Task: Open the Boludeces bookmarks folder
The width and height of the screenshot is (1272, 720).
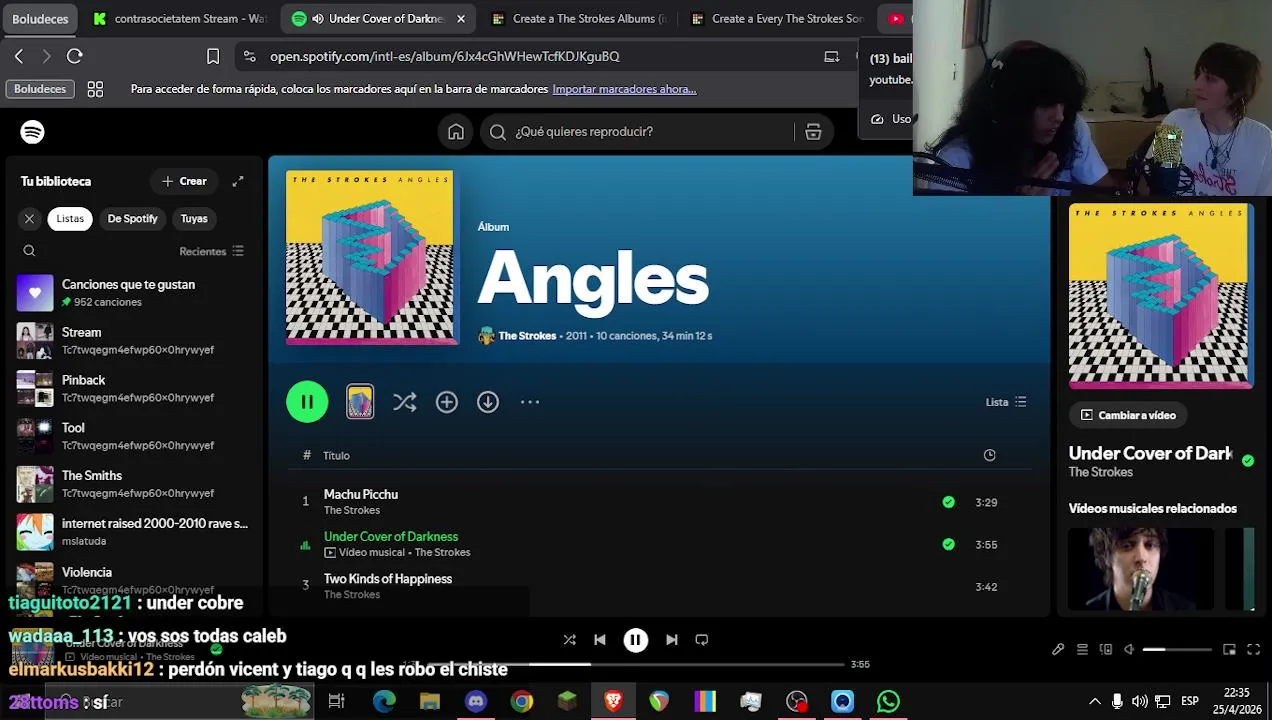Action: (x=40, y=89)
